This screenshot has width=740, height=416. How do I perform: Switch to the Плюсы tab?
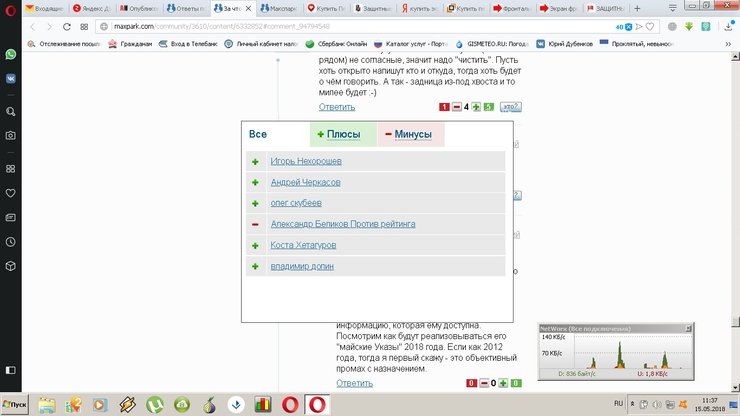click(338, 134)
